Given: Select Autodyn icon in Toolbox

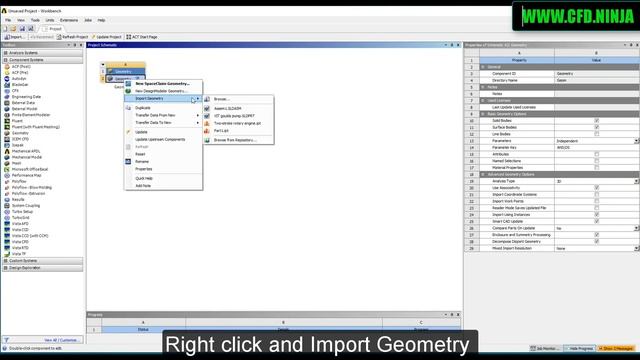Looking at the screenshot, I should pyautogui.click(x=7, y=79).
